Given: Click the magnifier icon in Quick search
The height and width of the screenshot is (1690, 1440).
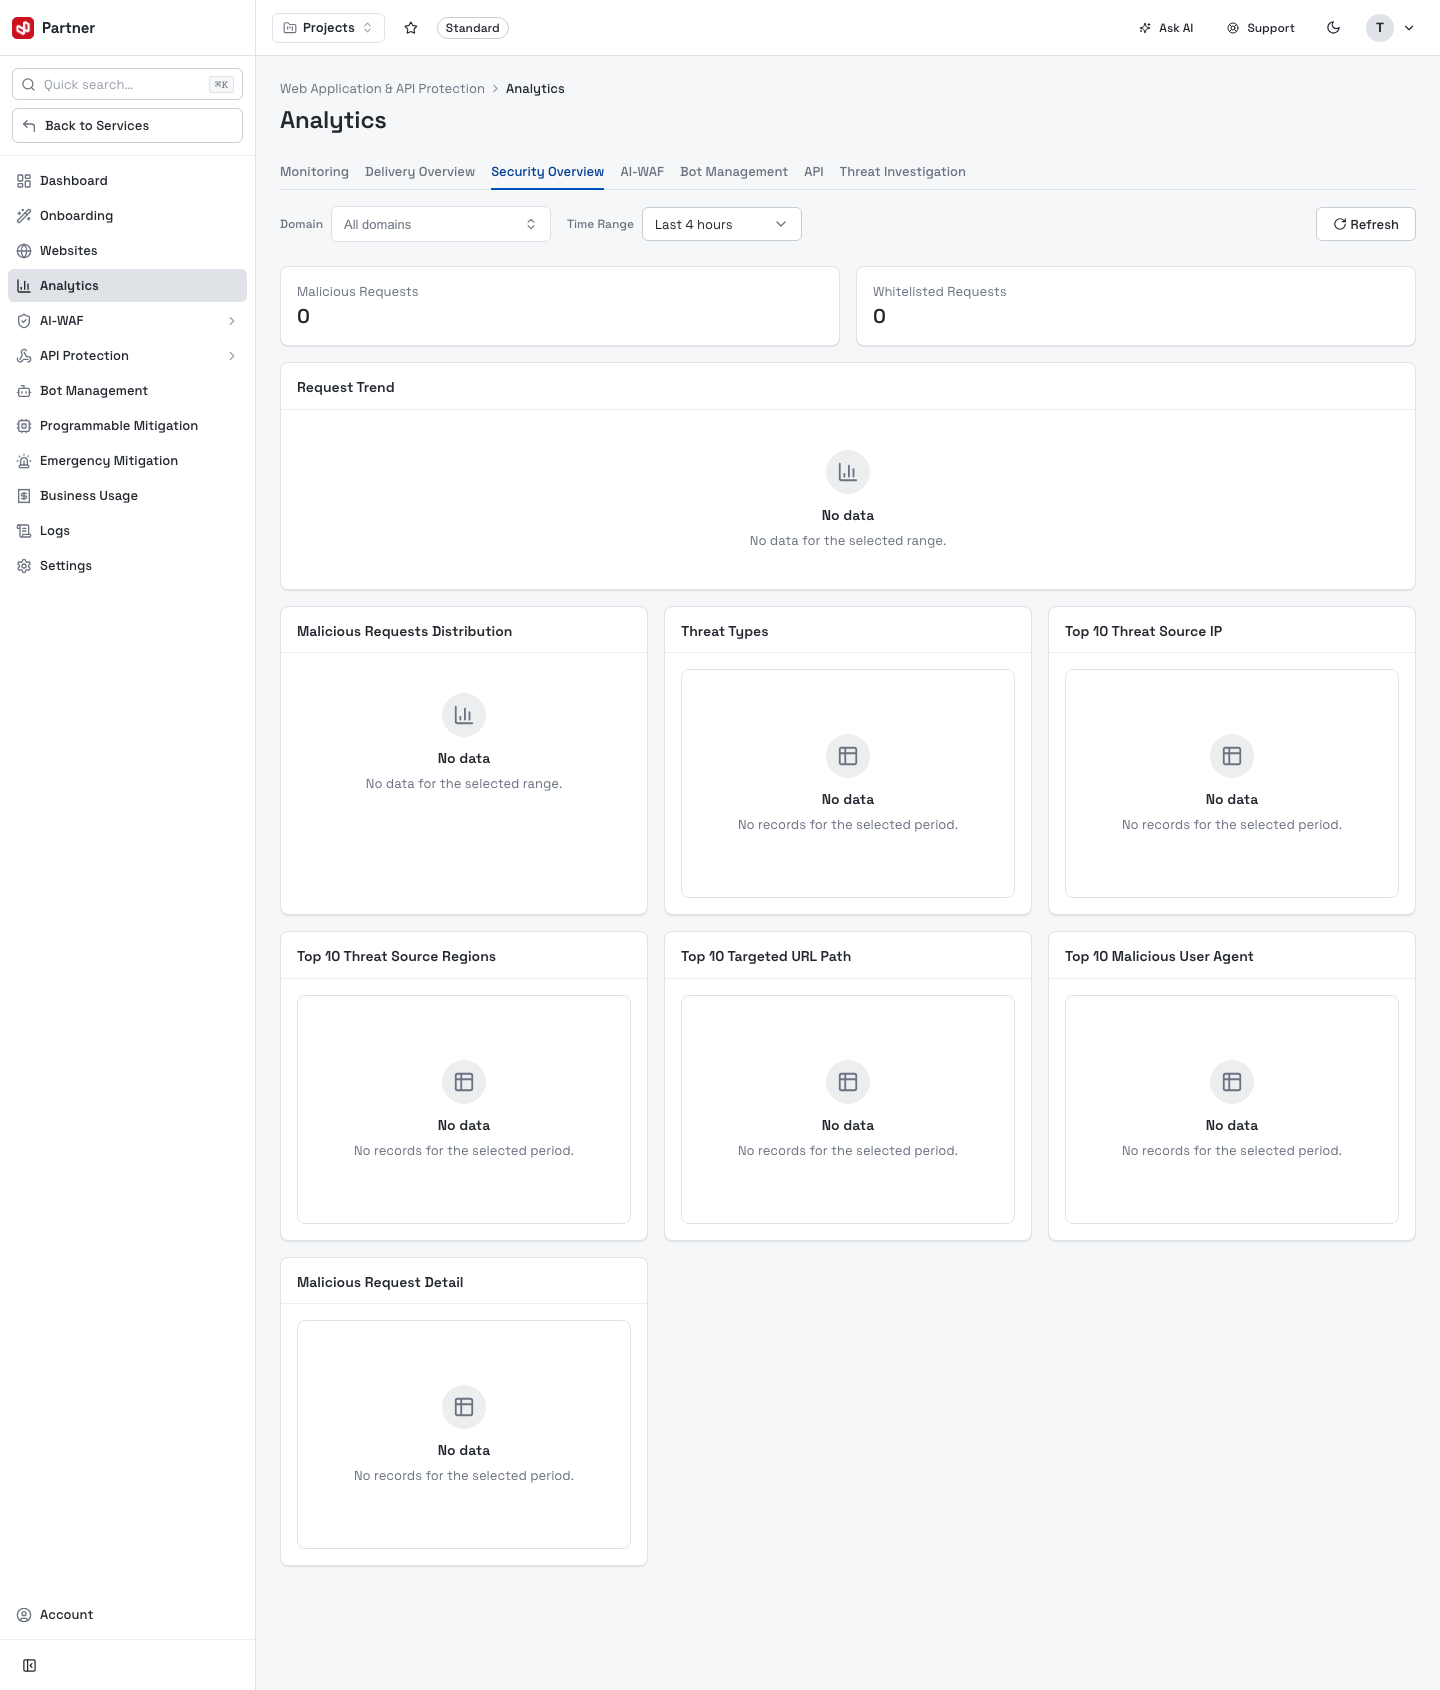Looking at the screenshot, I should tap(29, 85).
